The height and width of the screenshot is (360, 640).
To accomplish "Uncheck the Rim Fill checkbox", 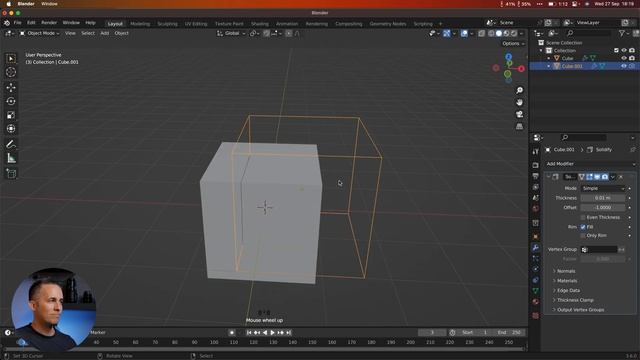I will (x=583, y=227).
